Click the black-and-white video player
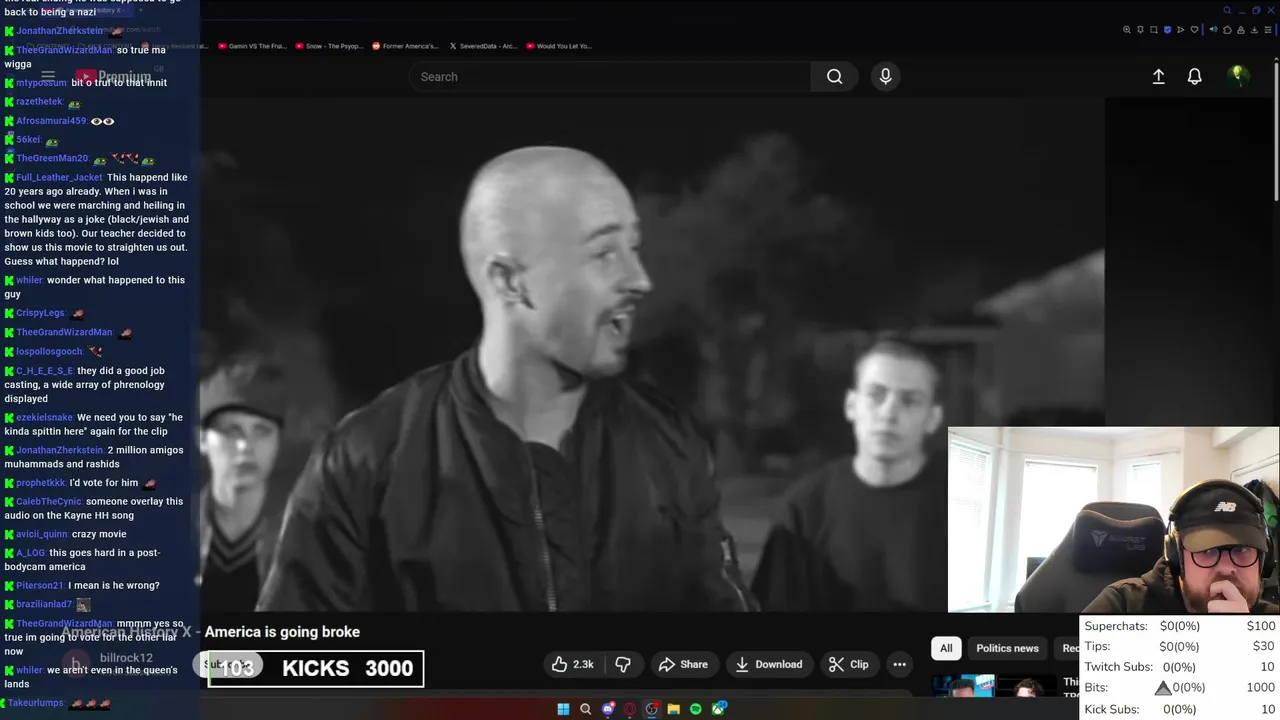The width and height of the screenshot is (1280, 720). click(x=652, y=355)
